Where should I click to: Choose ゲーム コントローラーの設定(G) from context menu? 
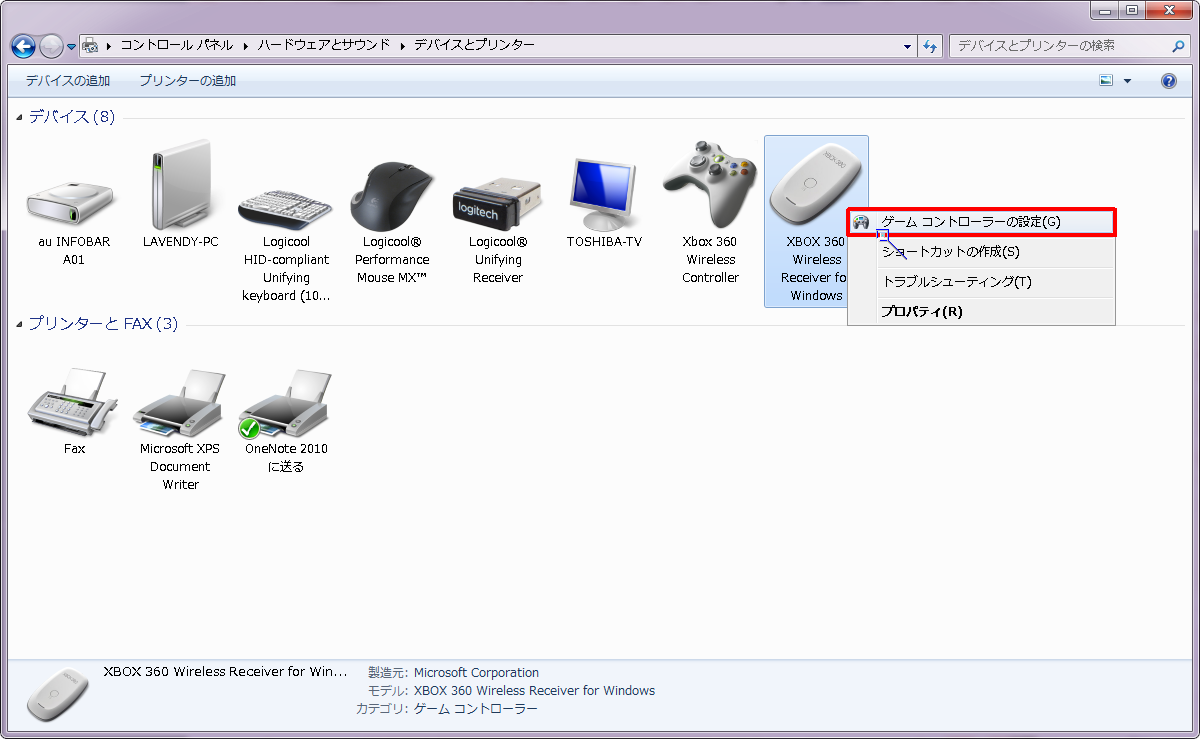(981, 222)
